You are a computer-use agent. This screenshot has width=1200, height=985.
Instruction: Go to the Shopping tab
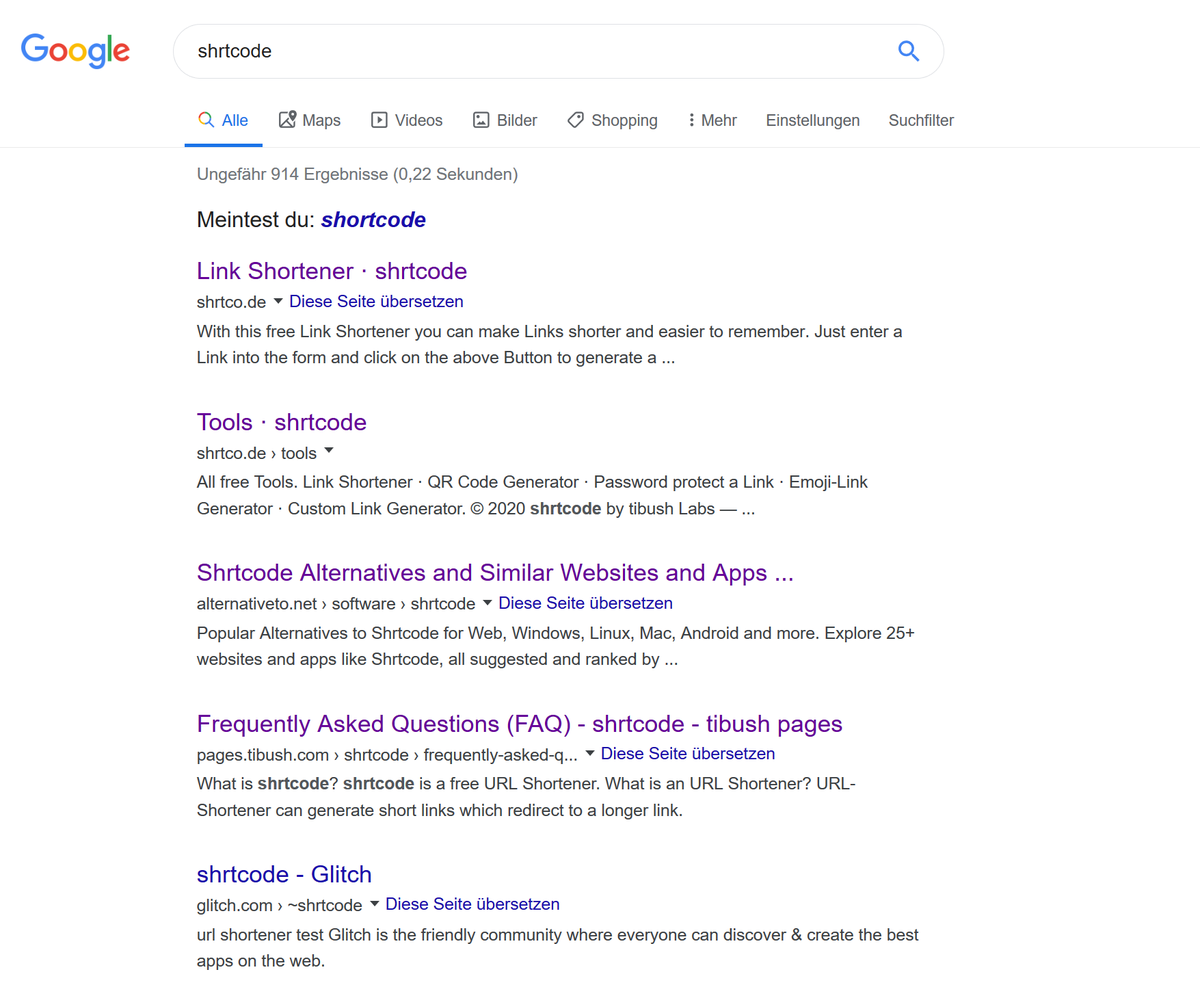[x=612, y=120]
